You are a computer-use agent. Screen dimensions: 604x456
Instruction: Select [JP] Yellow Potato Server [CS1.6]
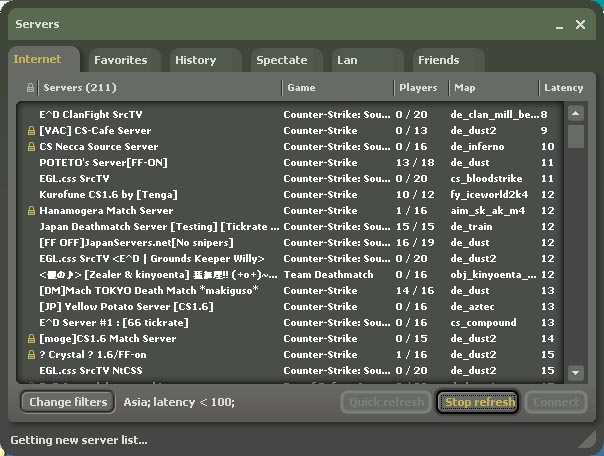(x=290, y=307)
